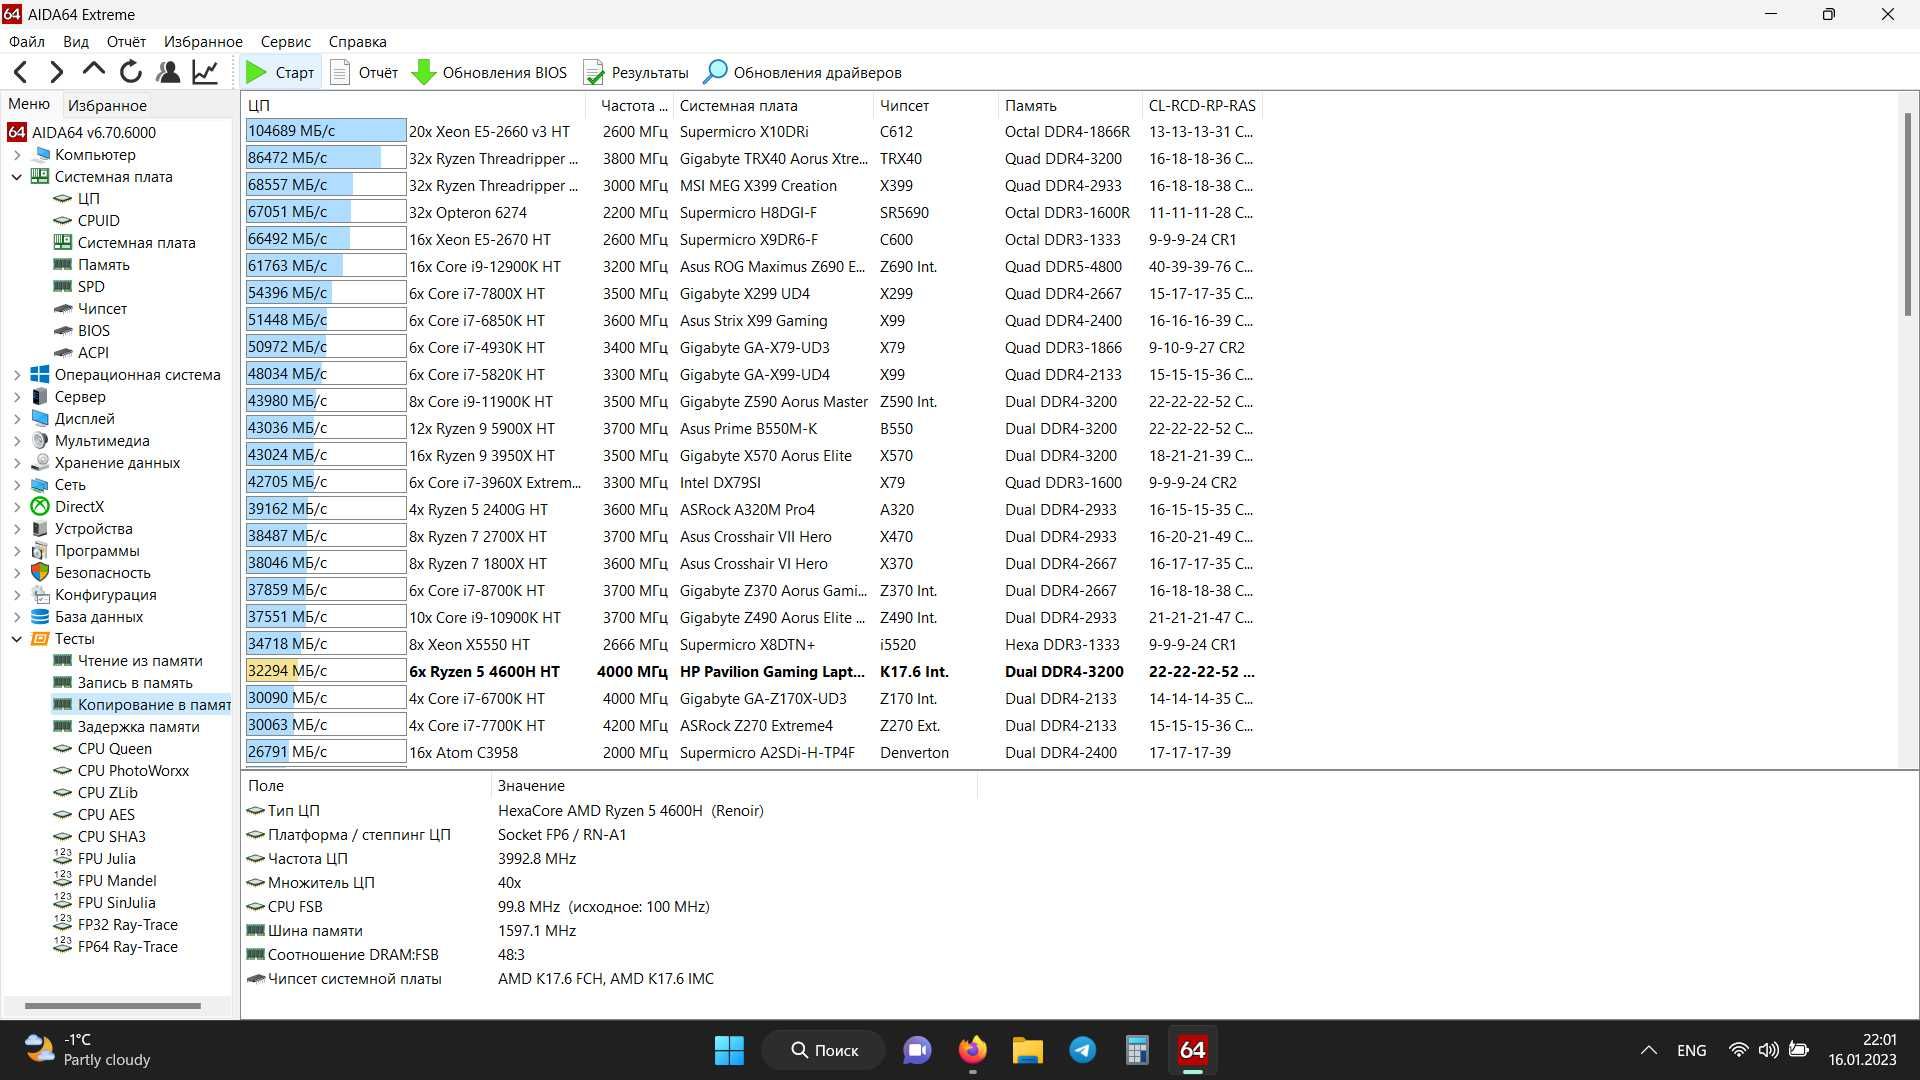Screen dimensions: 1920x1080
Task: Sort by the Системная плата column header
Action: (773, 105)
